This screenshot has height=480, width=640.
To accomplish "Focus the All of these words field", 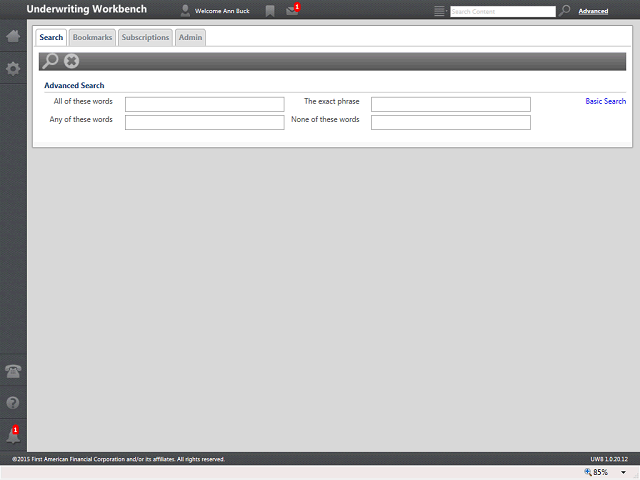I will [x=204, y=104].
